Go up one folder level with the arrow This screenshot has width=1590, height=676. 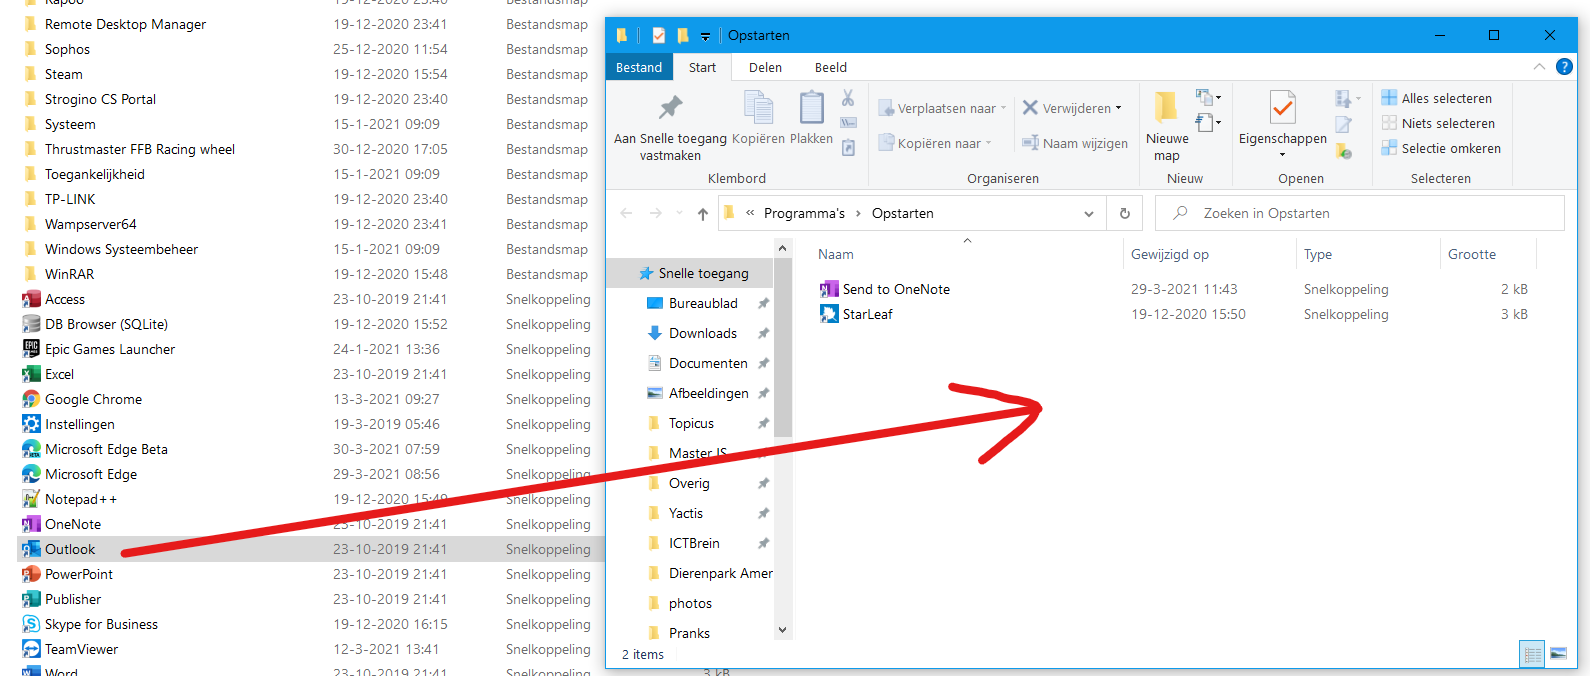pos(703,213)
